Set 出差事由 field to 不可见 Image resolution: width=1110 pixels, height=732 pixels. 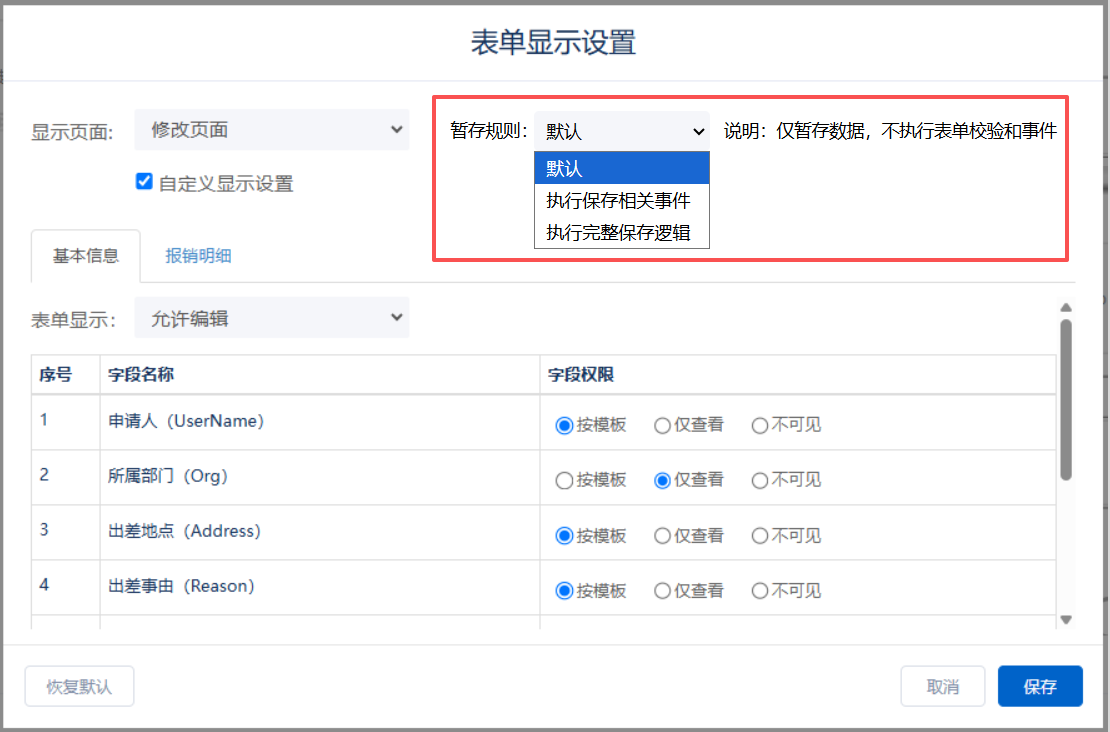[760, 591]
